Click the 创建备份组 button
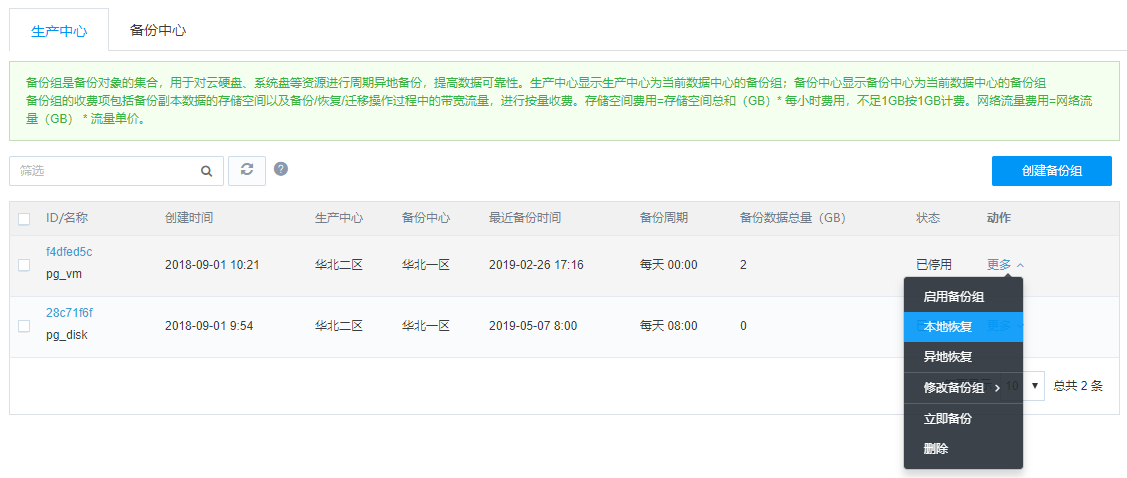The height and width of the screenshot is (478, 1127). [x=1052, y=171]
